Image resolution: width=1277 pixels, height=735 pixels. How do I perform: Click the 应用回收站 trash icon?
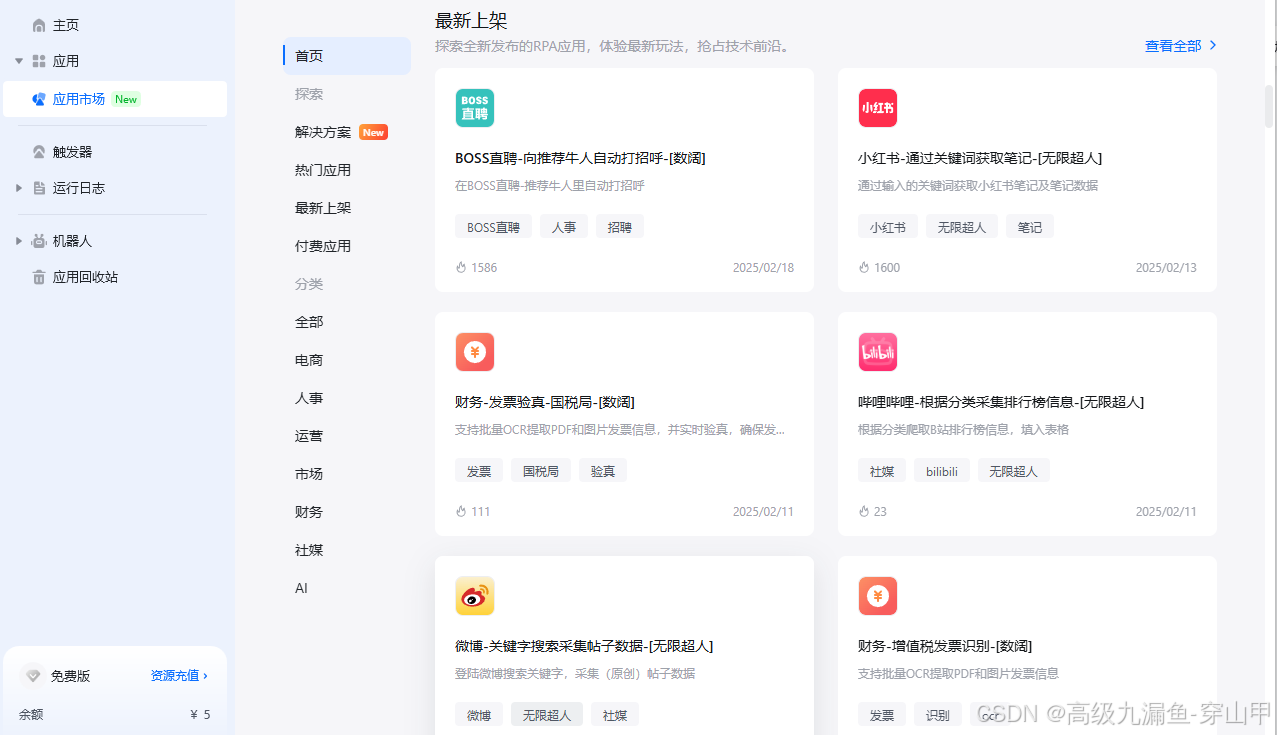(x=39, y=277)
